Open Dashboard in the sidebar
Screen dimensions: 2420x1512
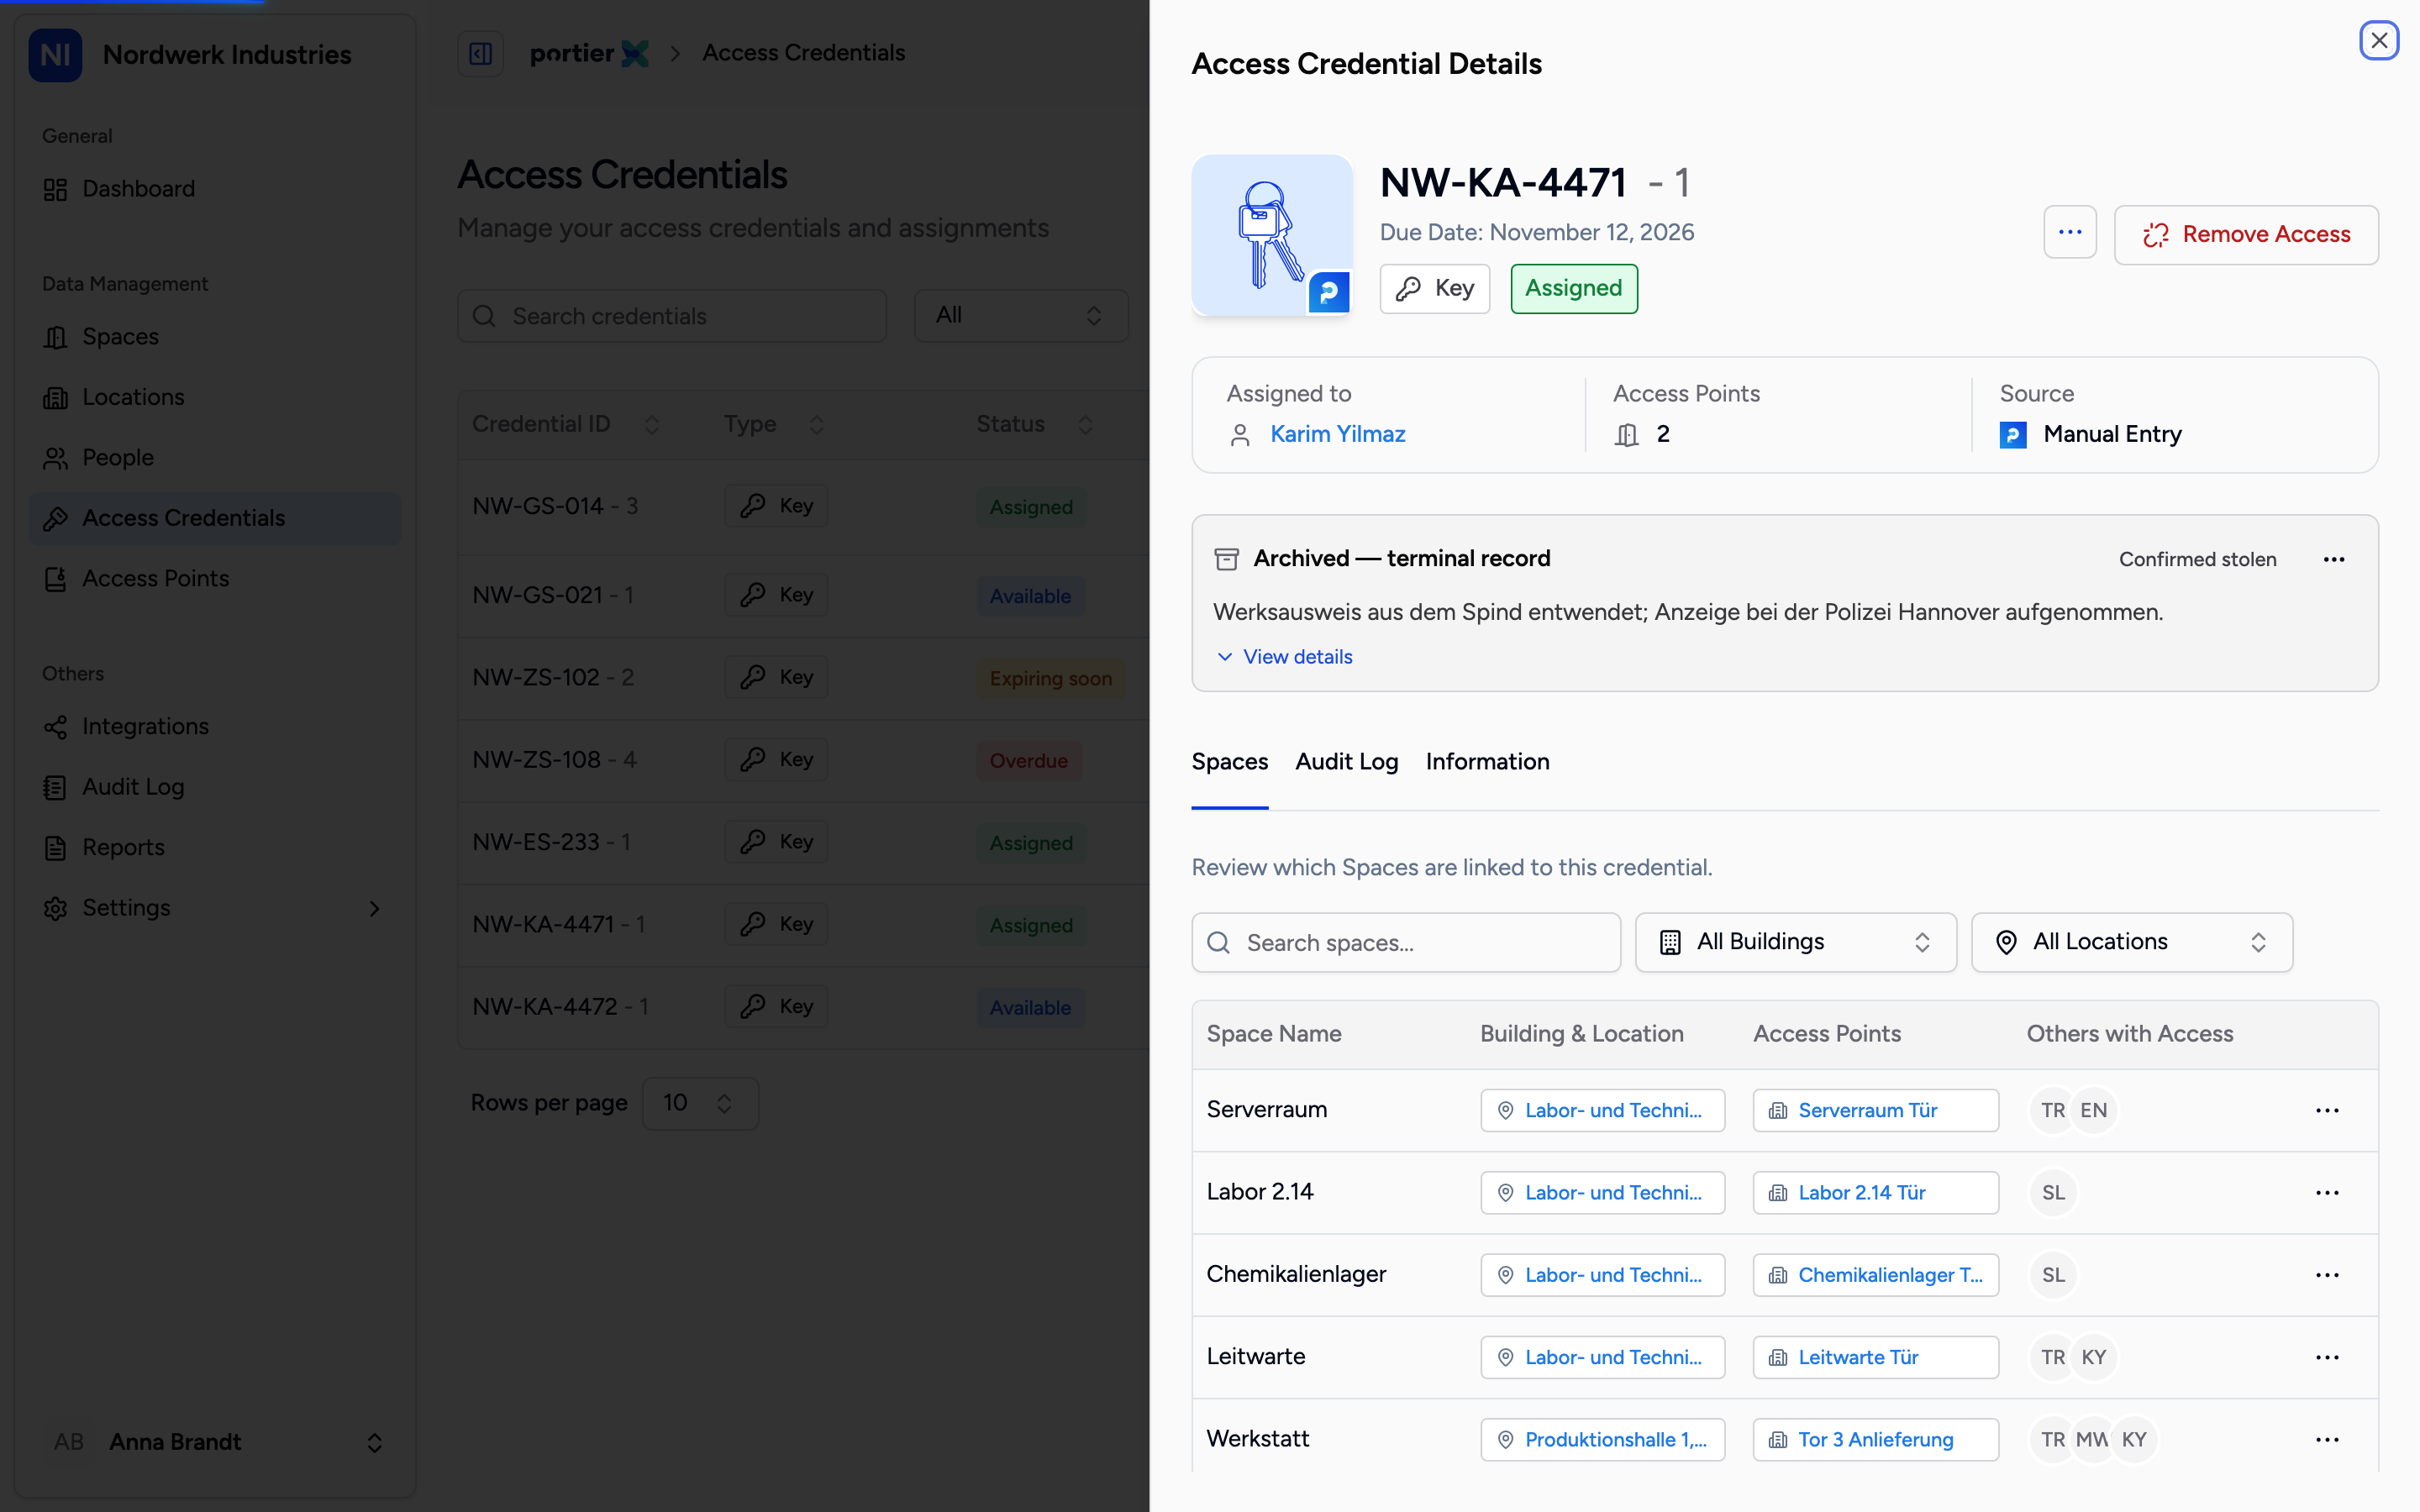215,189
